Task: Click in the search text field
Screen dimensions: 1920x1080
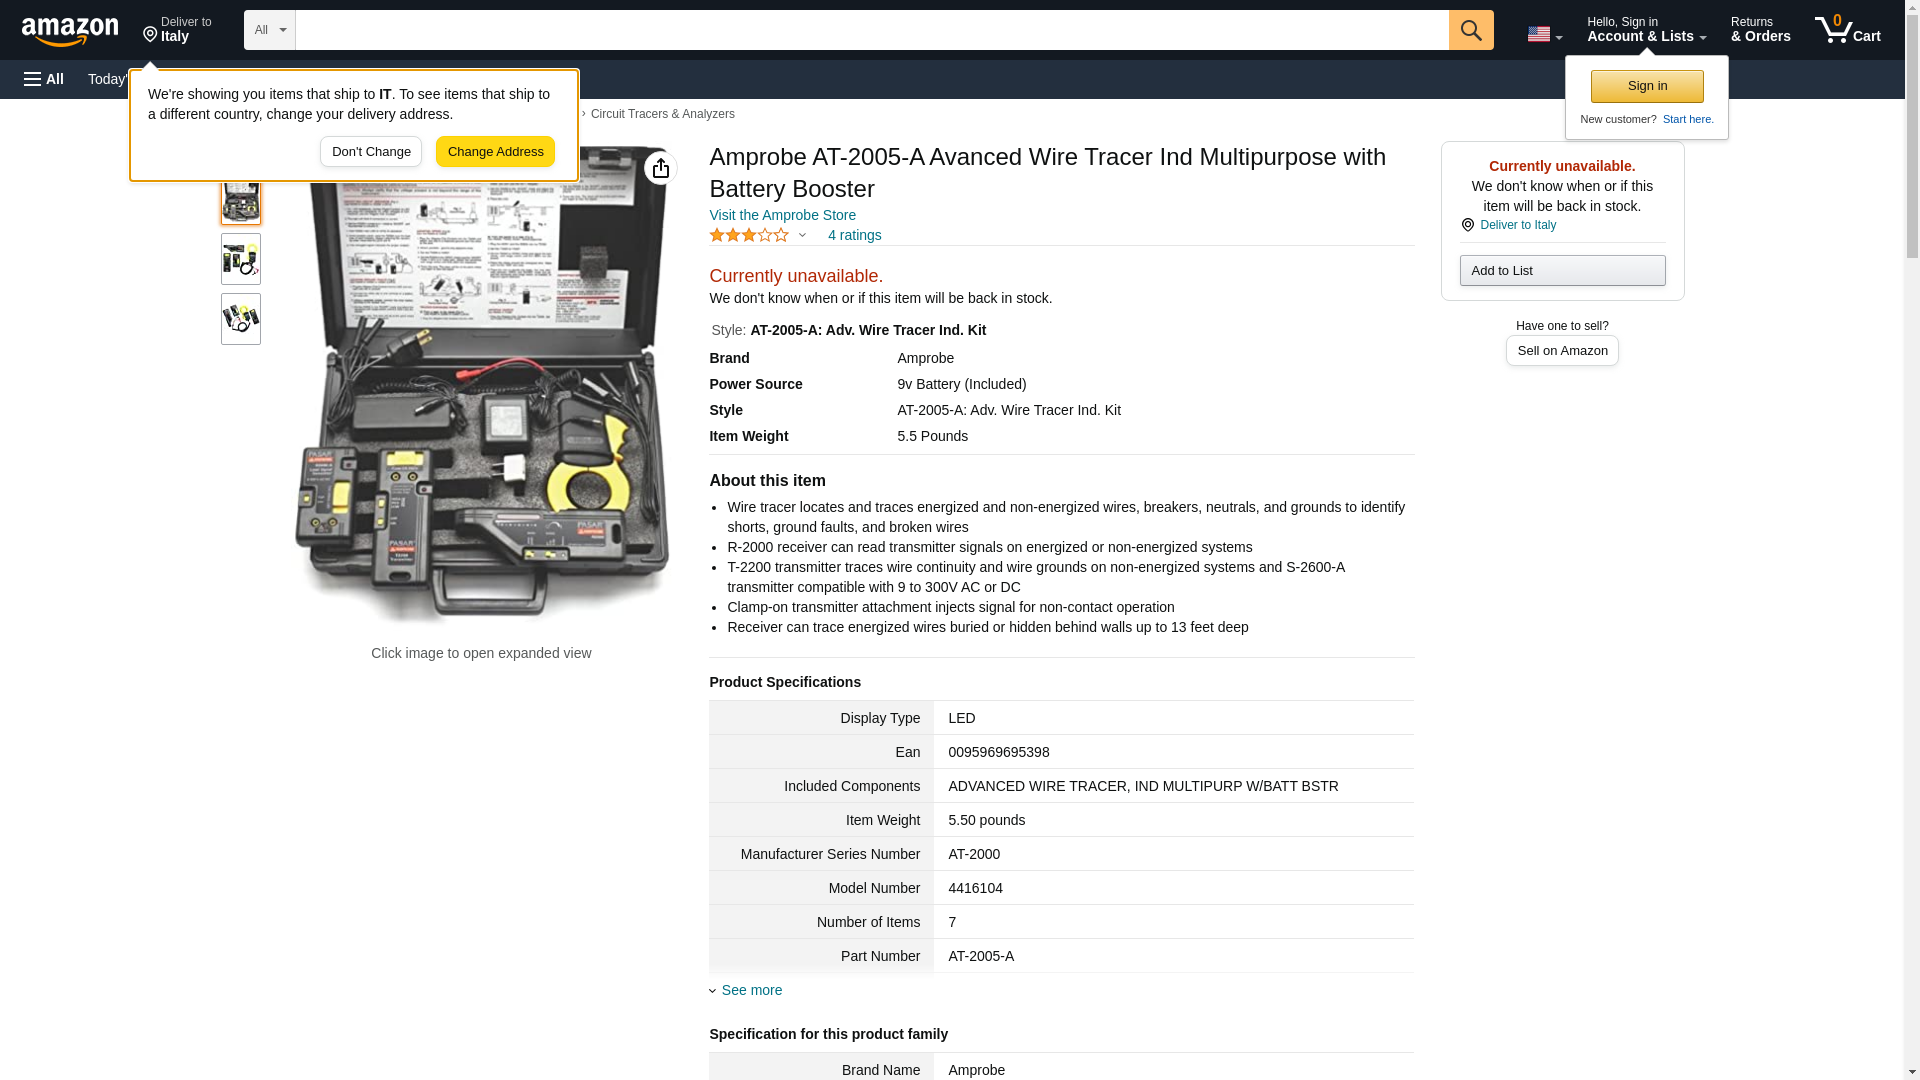Action: point(870,30)
